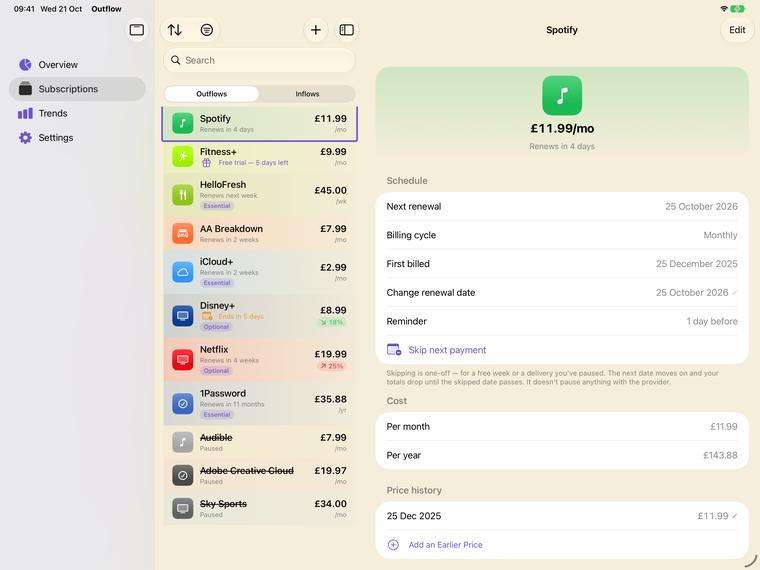Click the 1Password checkmark icon
The width and height of the screenshot is (760, 570).
[183, 404]
